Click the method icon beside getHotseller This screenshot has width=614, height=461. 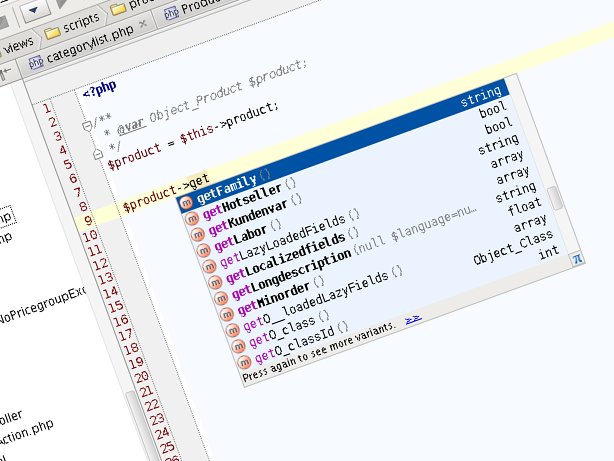pos(192,218)
